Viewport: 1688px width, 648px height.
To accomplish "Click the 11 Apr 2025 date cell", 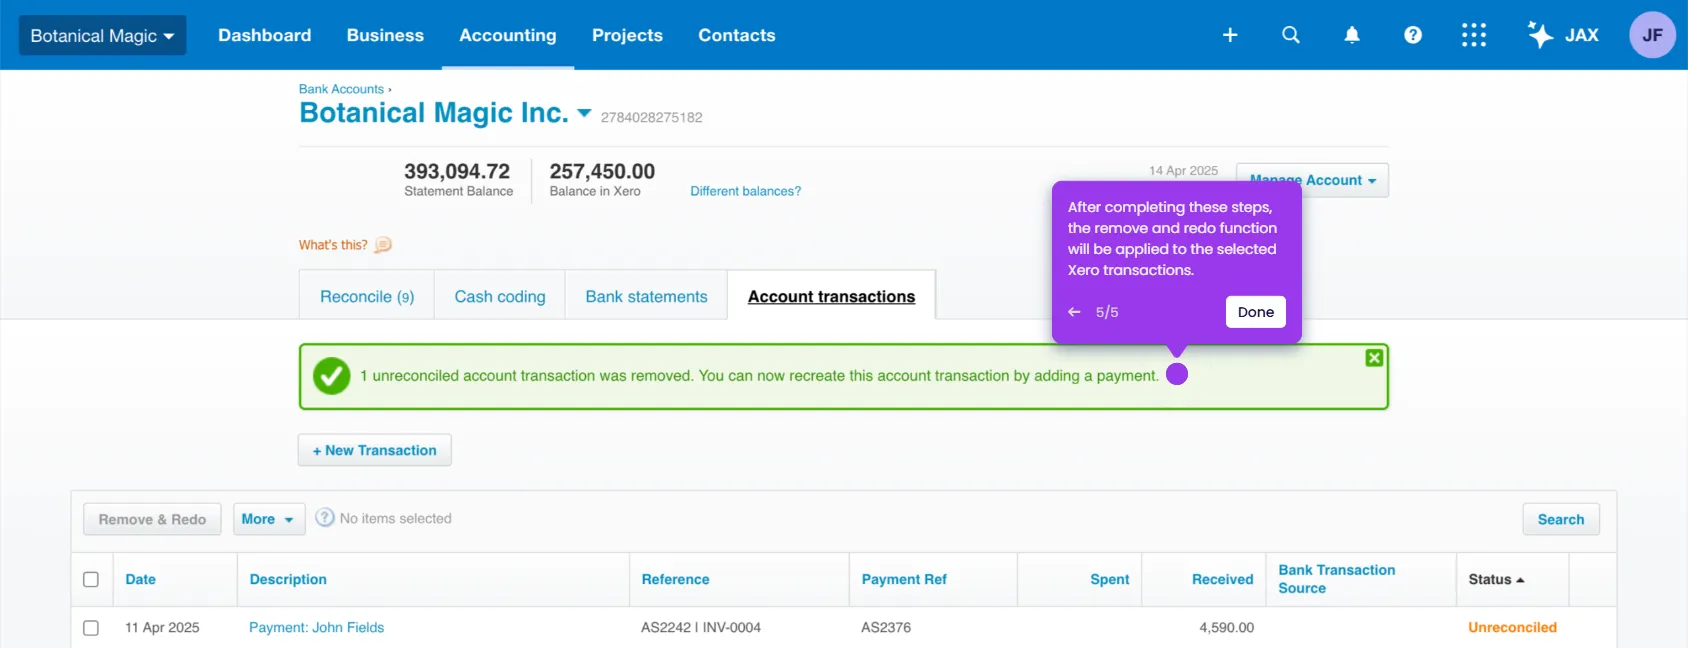I will (x=162, y=628).
